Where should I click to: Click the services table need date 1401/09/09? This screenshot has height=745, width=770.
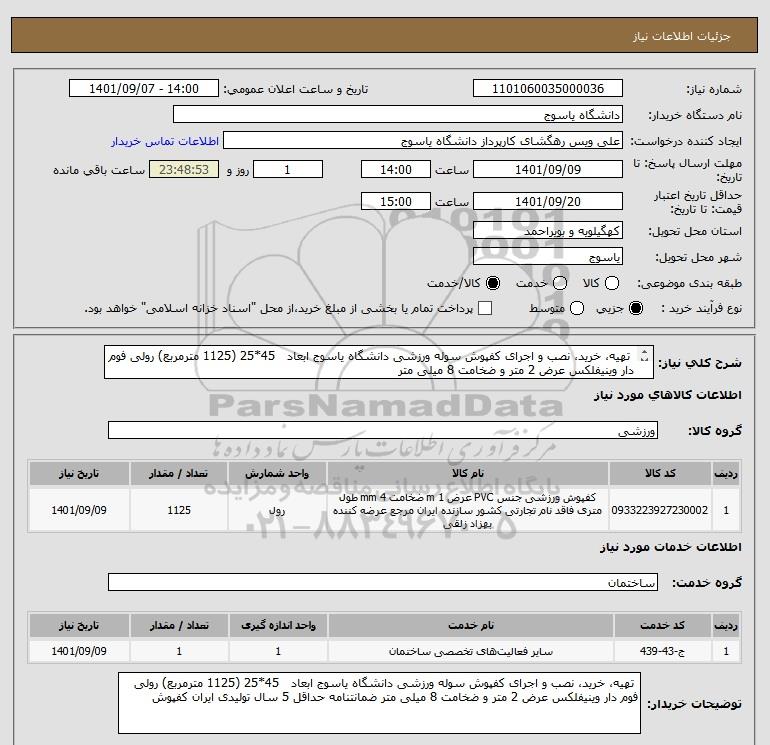click(x=79, y=651)
